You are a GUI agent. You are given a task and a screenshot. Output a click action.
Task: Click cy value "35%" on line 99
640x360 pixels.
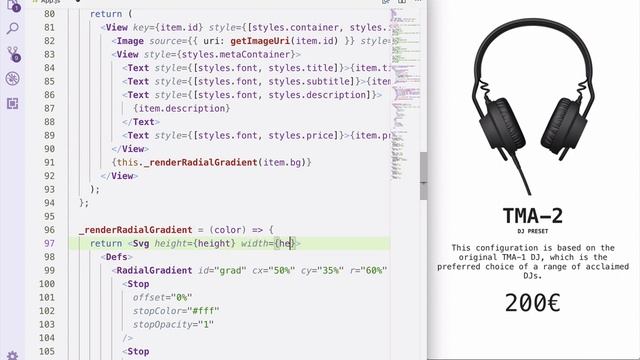point(331,271)
